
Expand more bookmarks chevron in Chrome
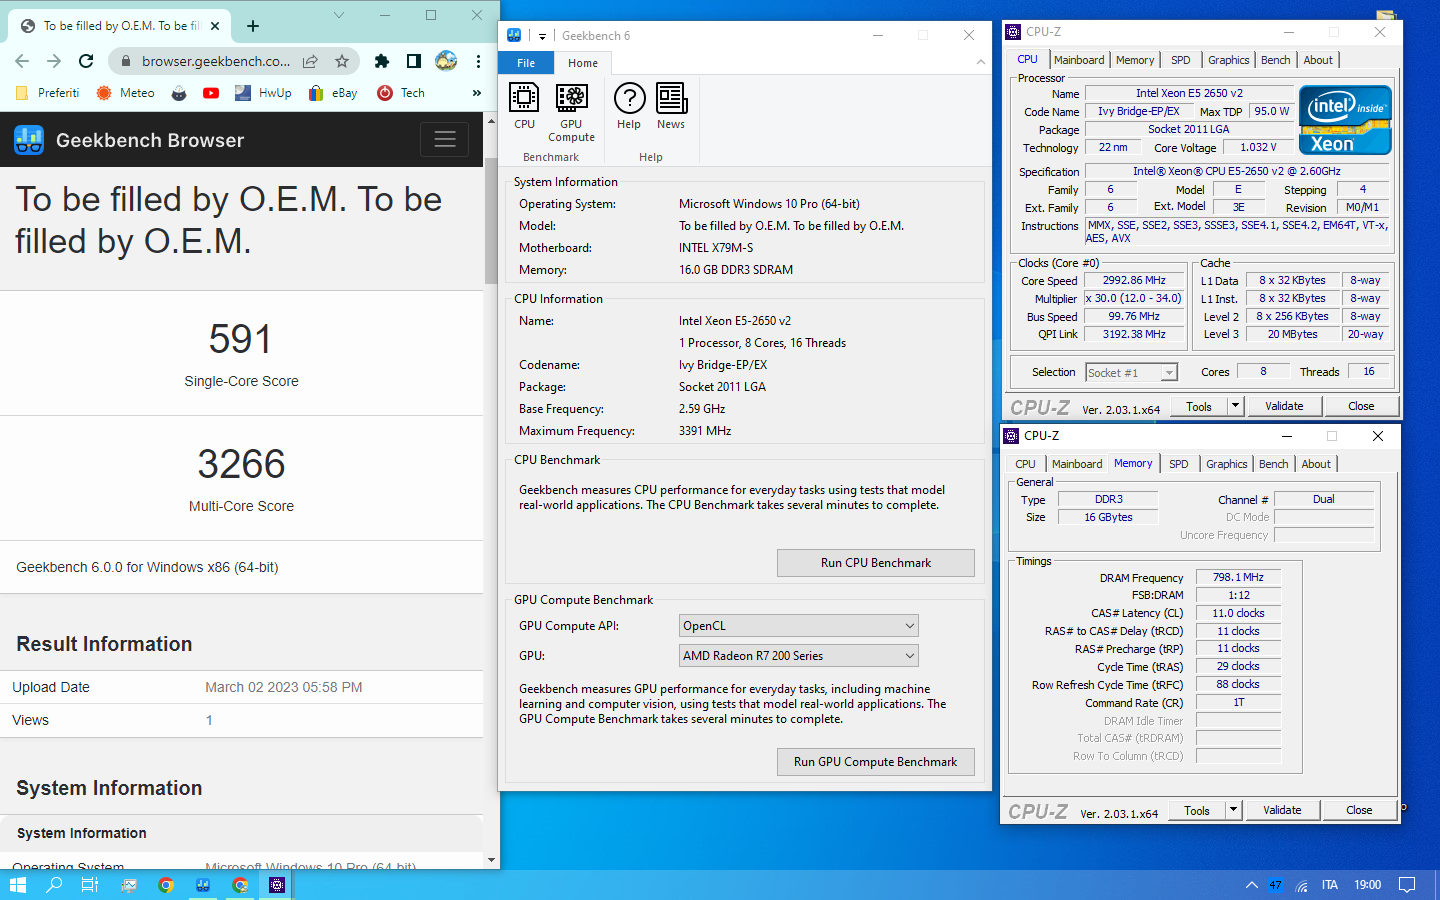477,93
